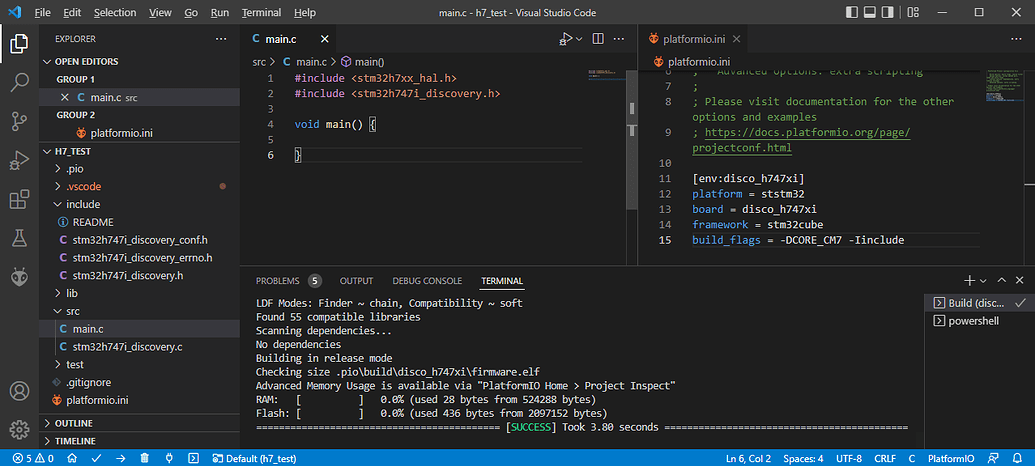Open the debug run dropdown arrow
The image size is (1035, 466).
(x=579, y=39)
